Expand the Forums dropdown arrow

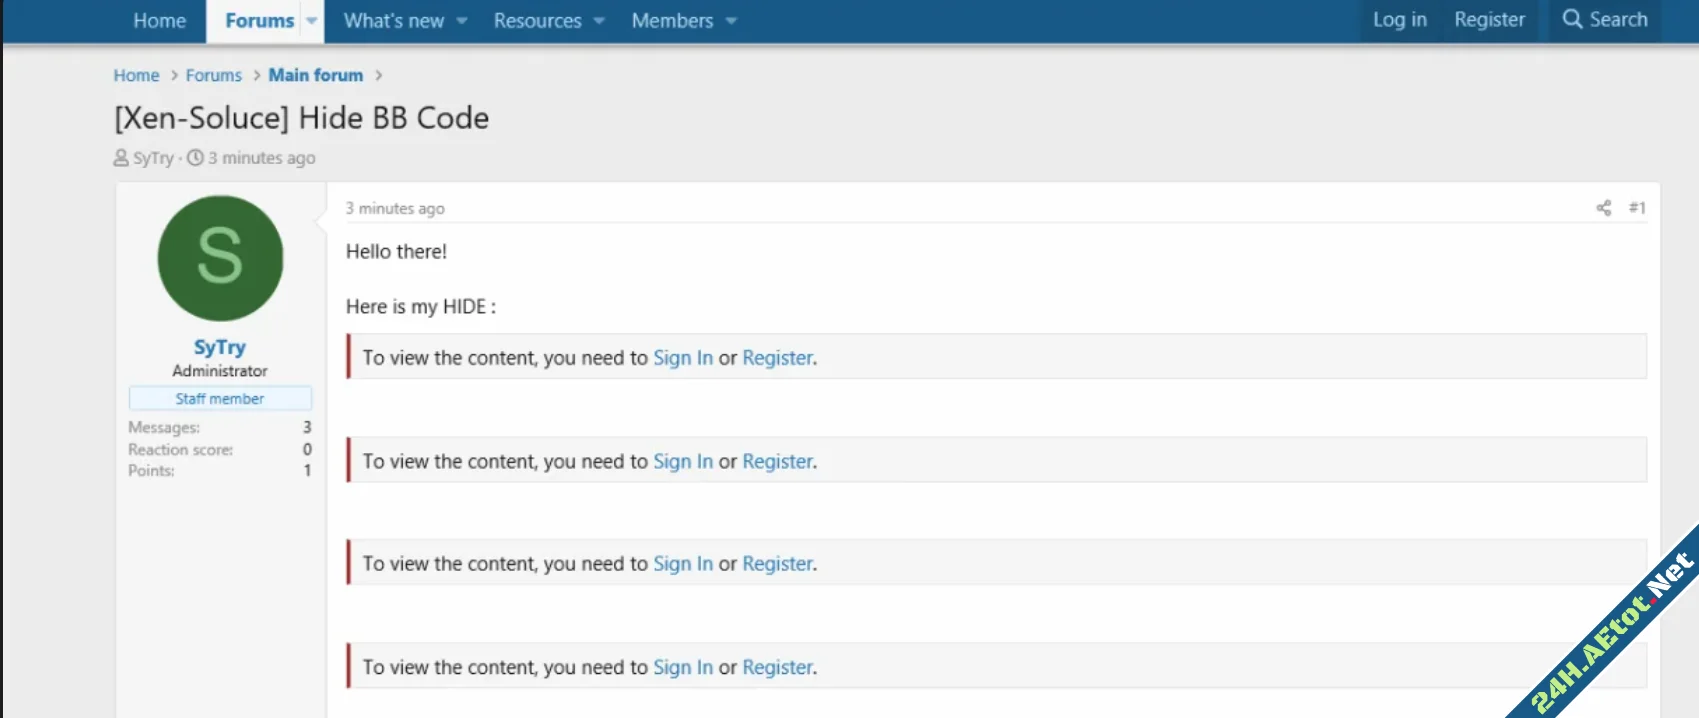(311, 21)
